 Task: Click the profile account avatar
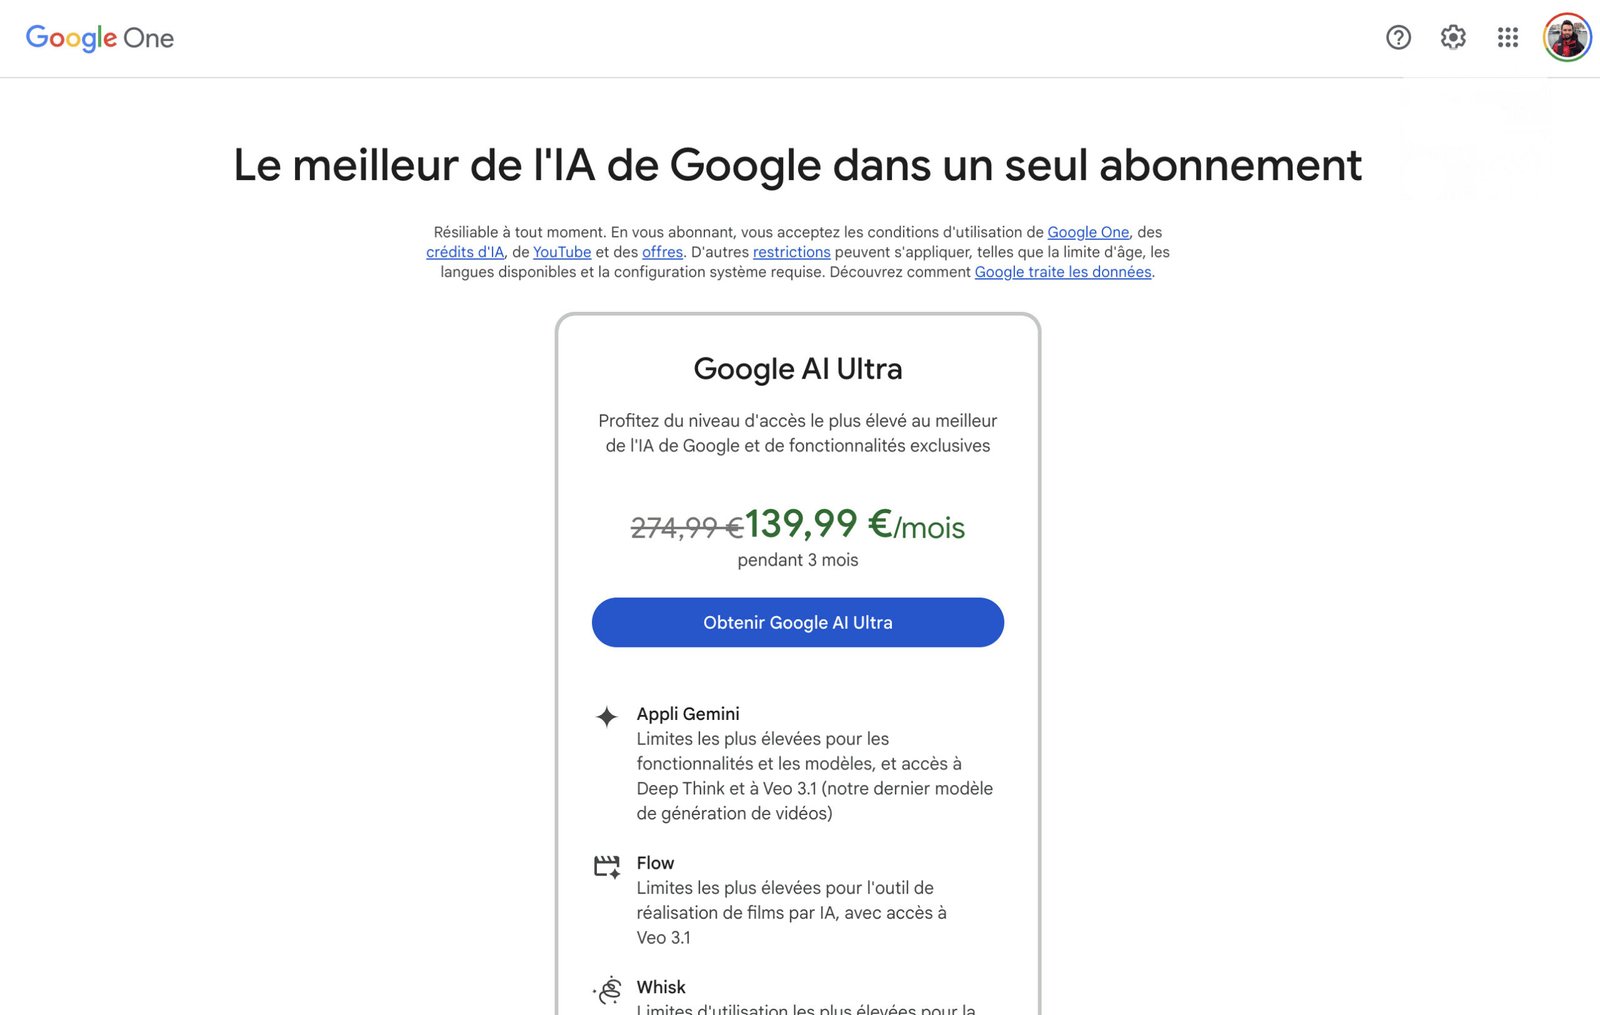pos(1567,38)
